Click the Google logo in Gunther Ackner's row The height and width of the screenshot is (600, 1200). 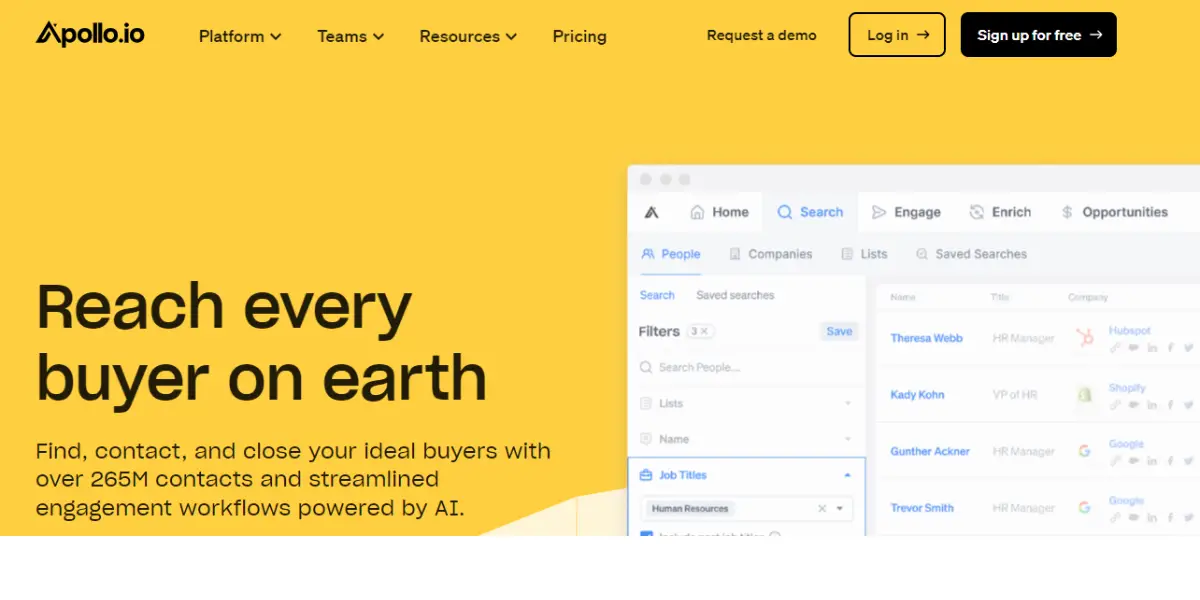coord(1084,451)
